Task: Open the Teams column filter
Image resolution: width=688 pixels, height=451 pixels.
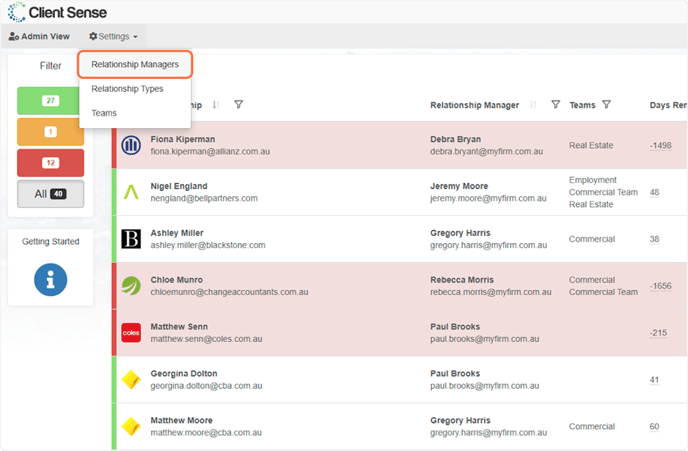Action: (x=606, y=104)
